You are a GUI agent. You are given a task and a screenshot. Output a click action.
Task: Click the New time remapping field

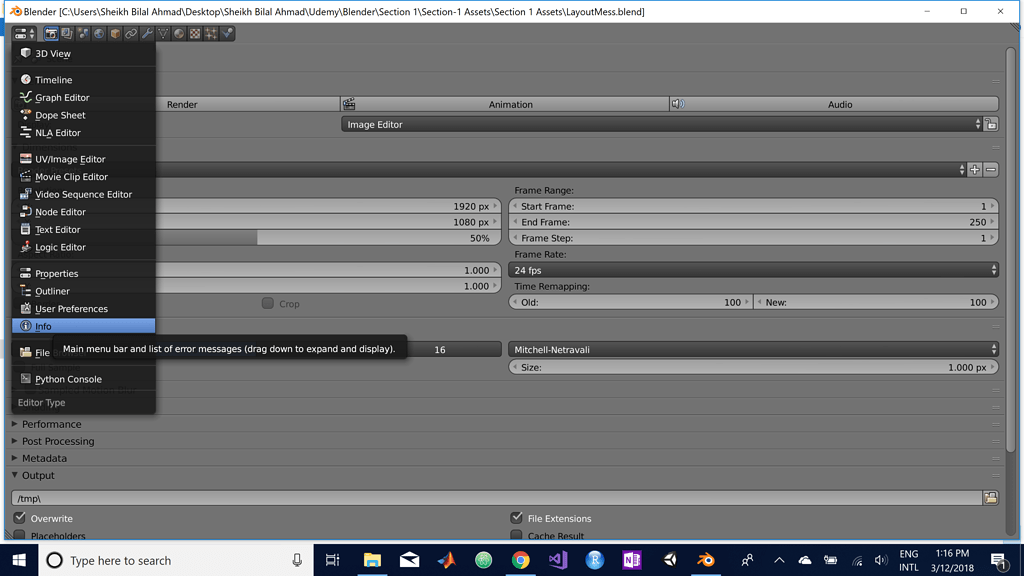pyautogui.click(x=876, y=302)
